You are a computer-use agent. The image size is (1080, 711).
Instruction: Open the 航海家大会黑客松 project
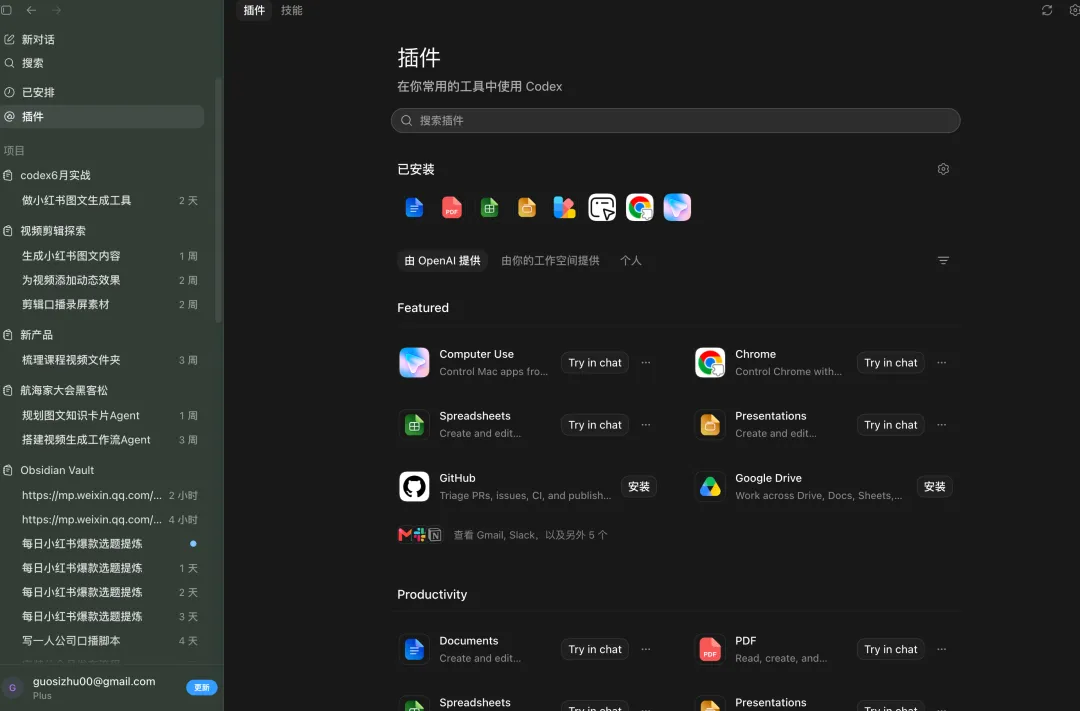click(102, 390)
